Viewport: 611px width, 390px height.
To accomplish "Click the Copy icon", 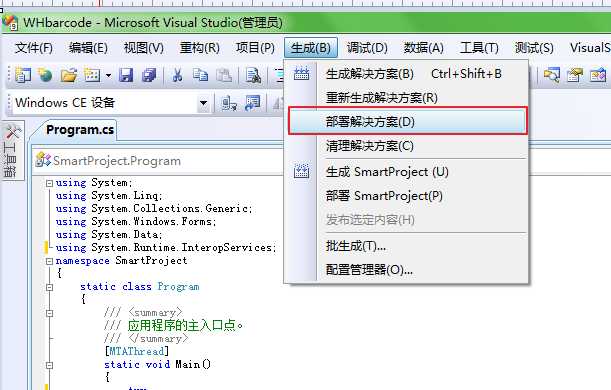I will coord(200,75).
